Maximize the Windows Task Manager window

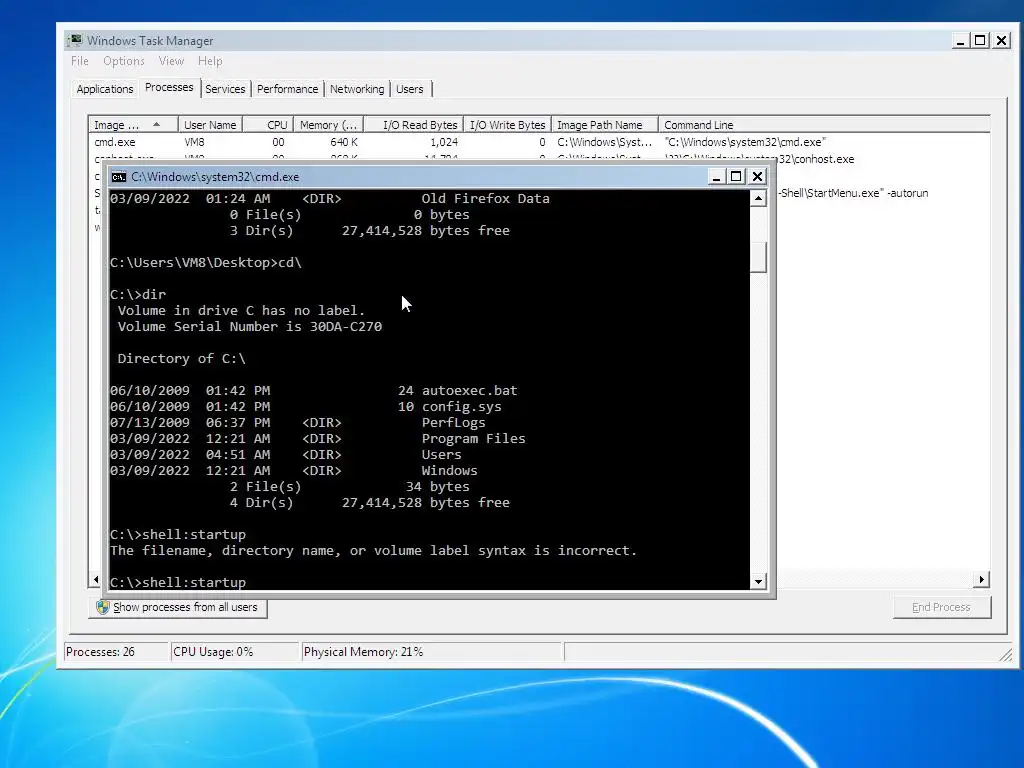pos(980,40)
